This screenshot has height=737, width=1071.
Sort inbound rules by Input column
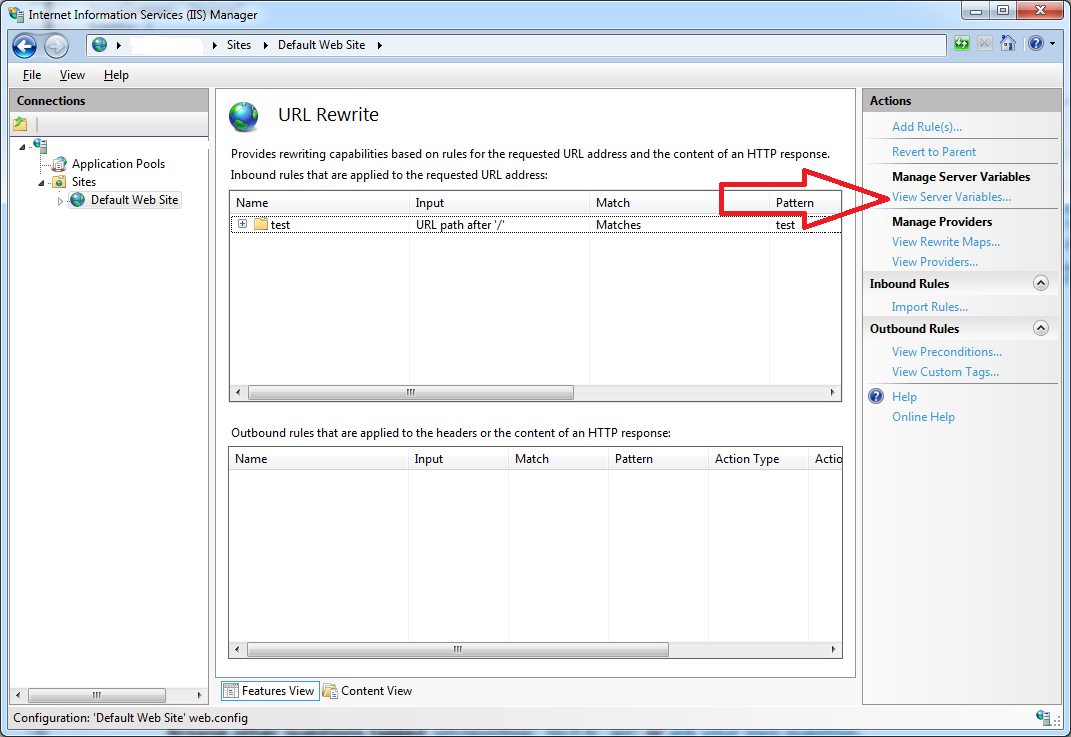[499, 203]
